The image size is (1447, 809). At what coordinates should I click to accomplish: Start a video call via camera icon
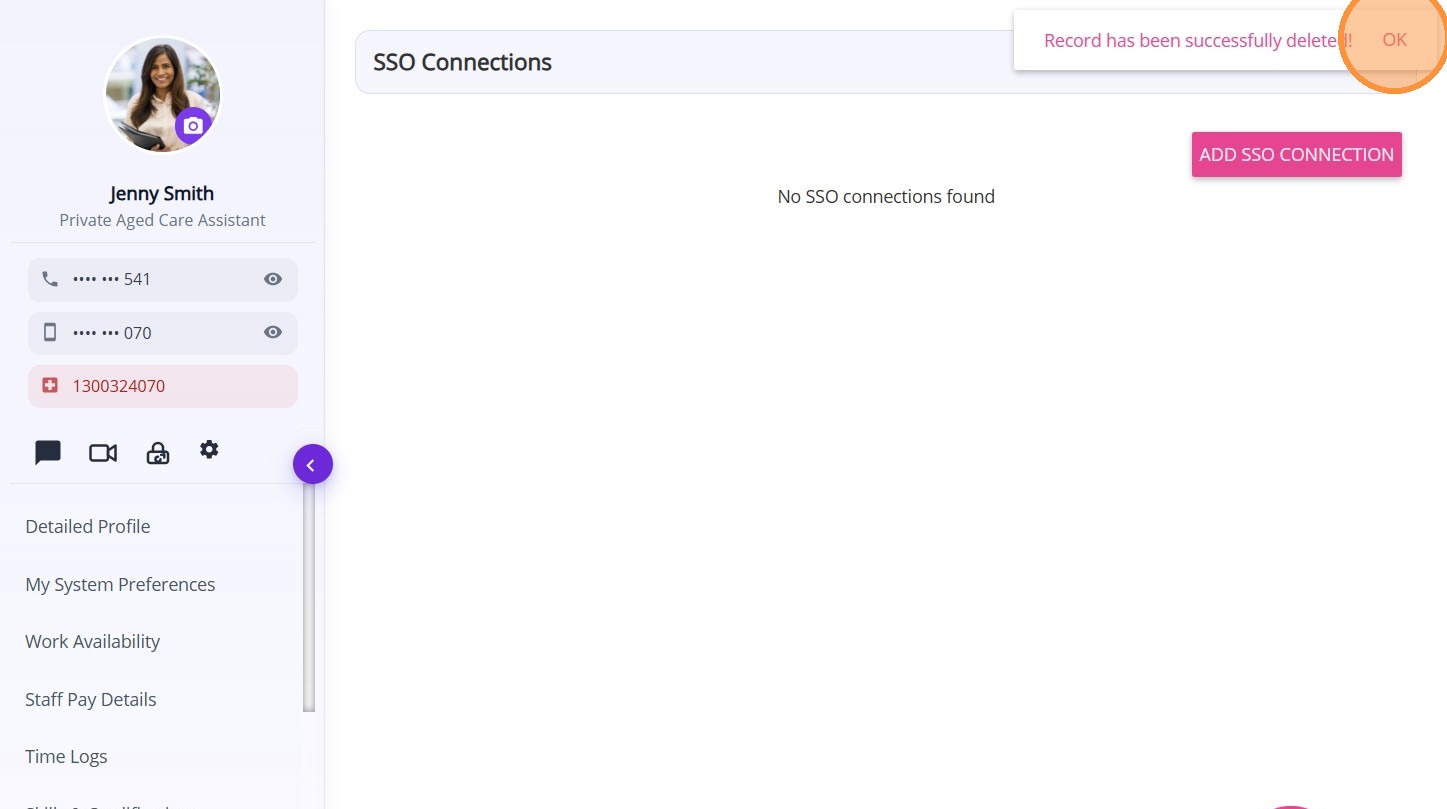coord(103,453)
